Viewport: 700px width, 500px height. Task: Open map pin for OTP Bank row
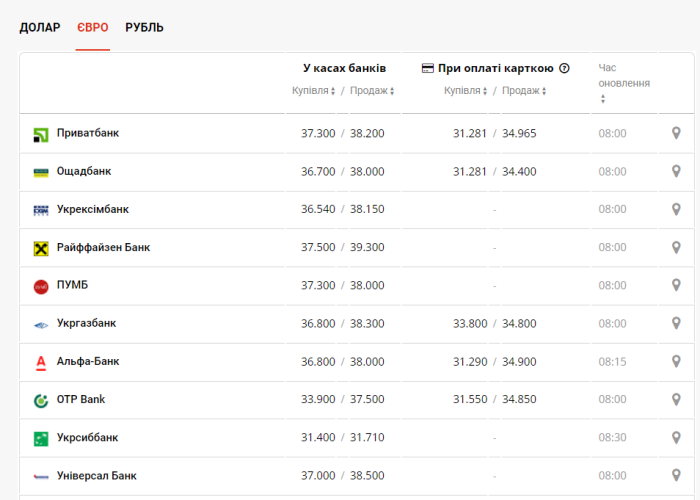[x=676, y=399]
